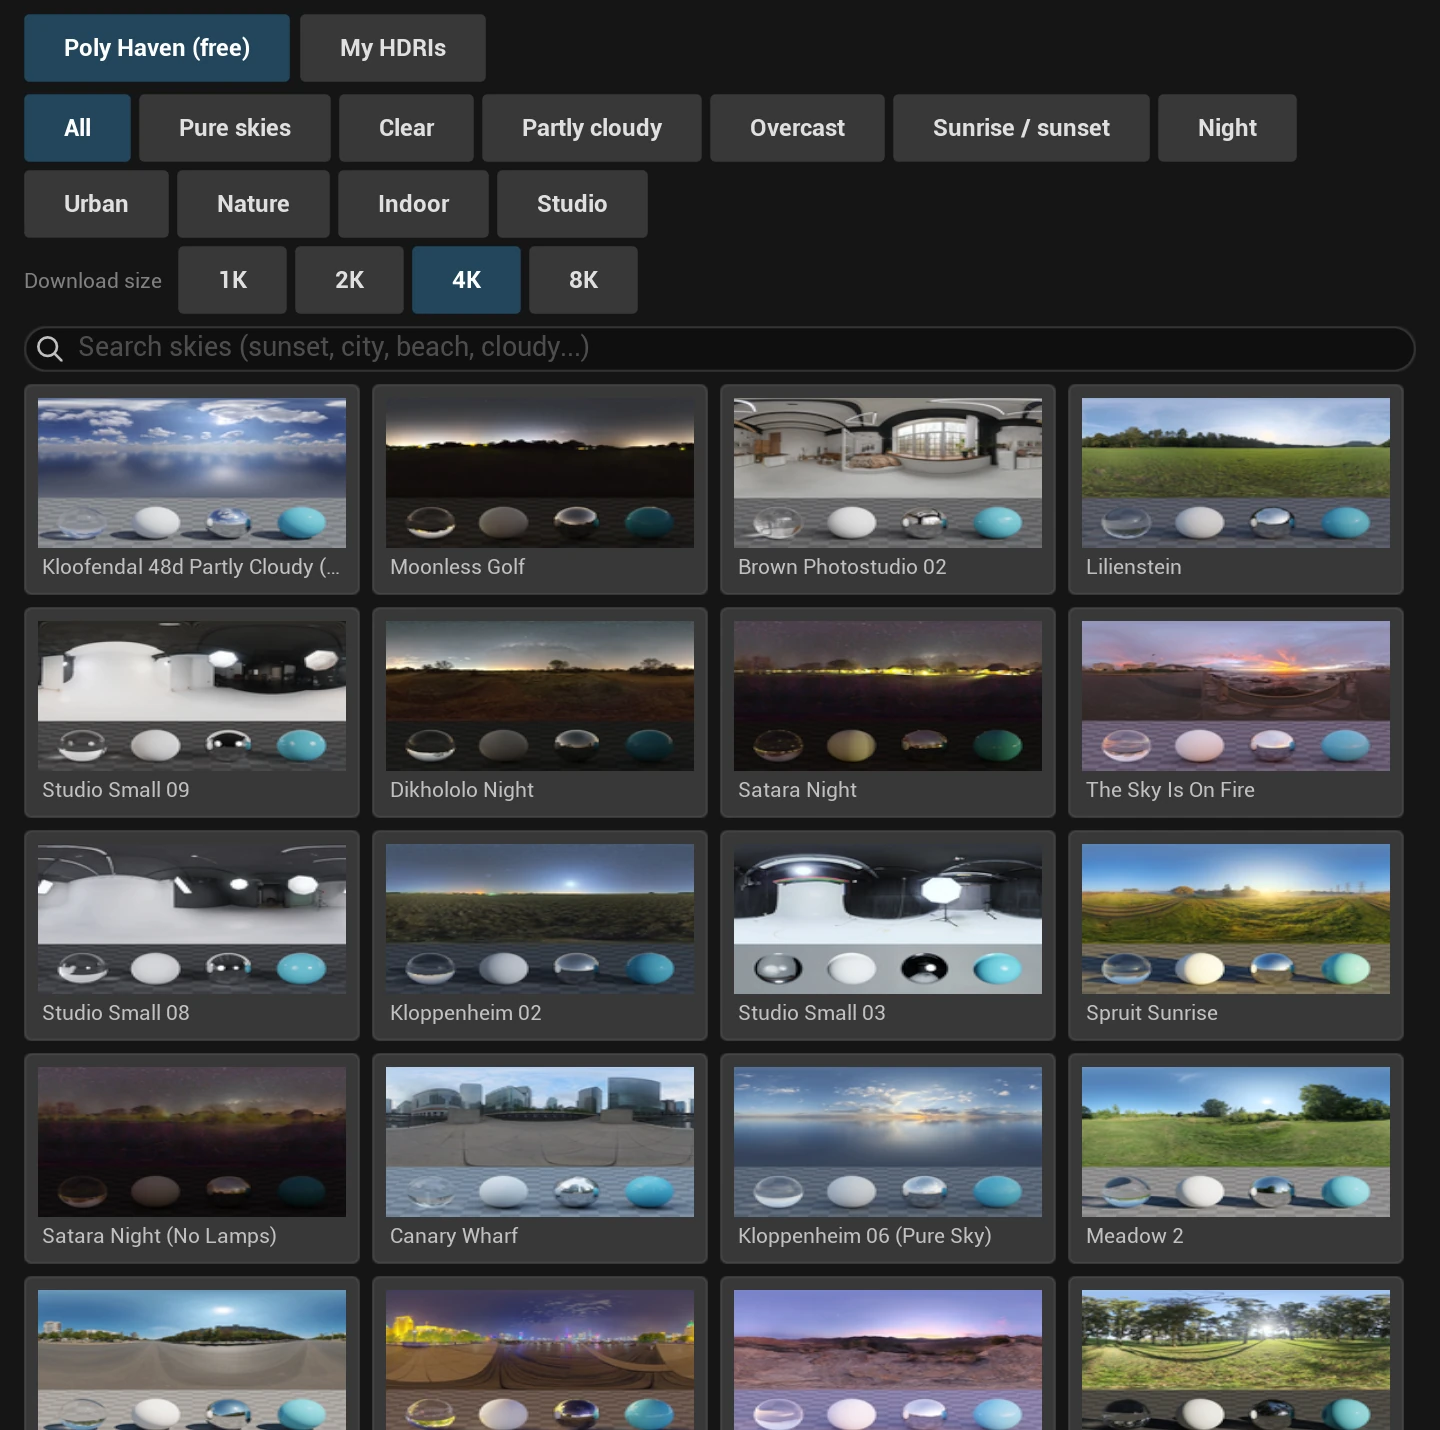Select the Kloofendal 48d Partly Cloudy thumbnail
Image resolution: width=1440 pixels, height=1430 pixels.
pyautogui.click(x=192, y=490)
